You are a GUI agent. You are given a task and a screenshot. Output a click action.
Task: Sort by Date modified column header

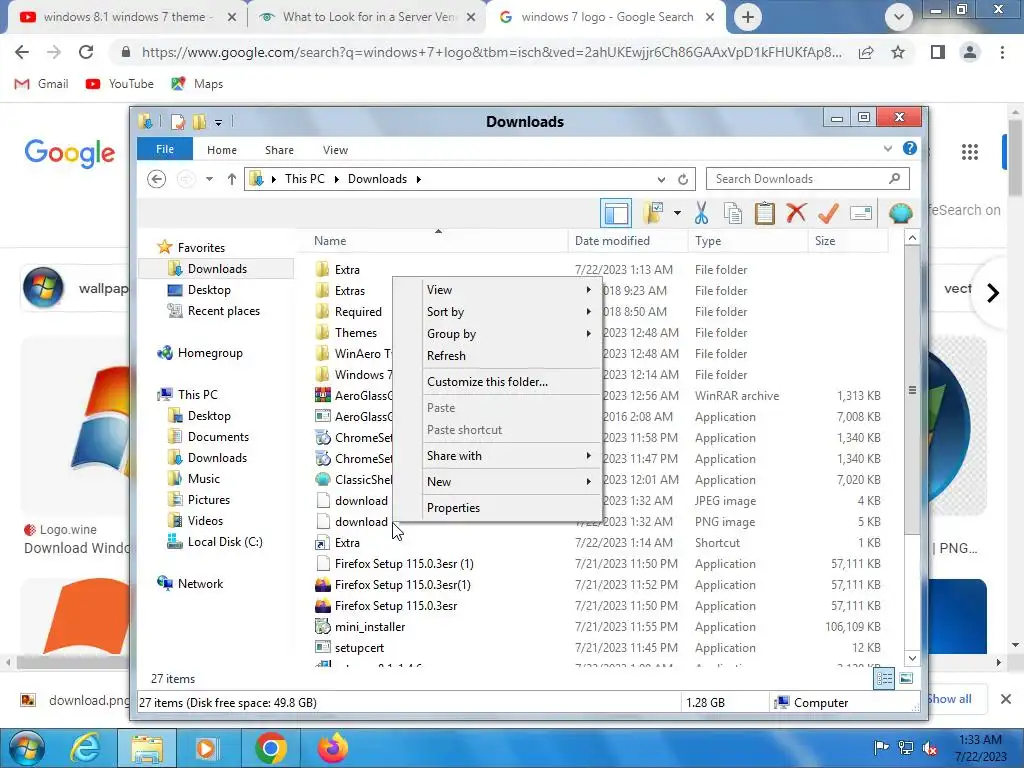[x=628, y=241]
